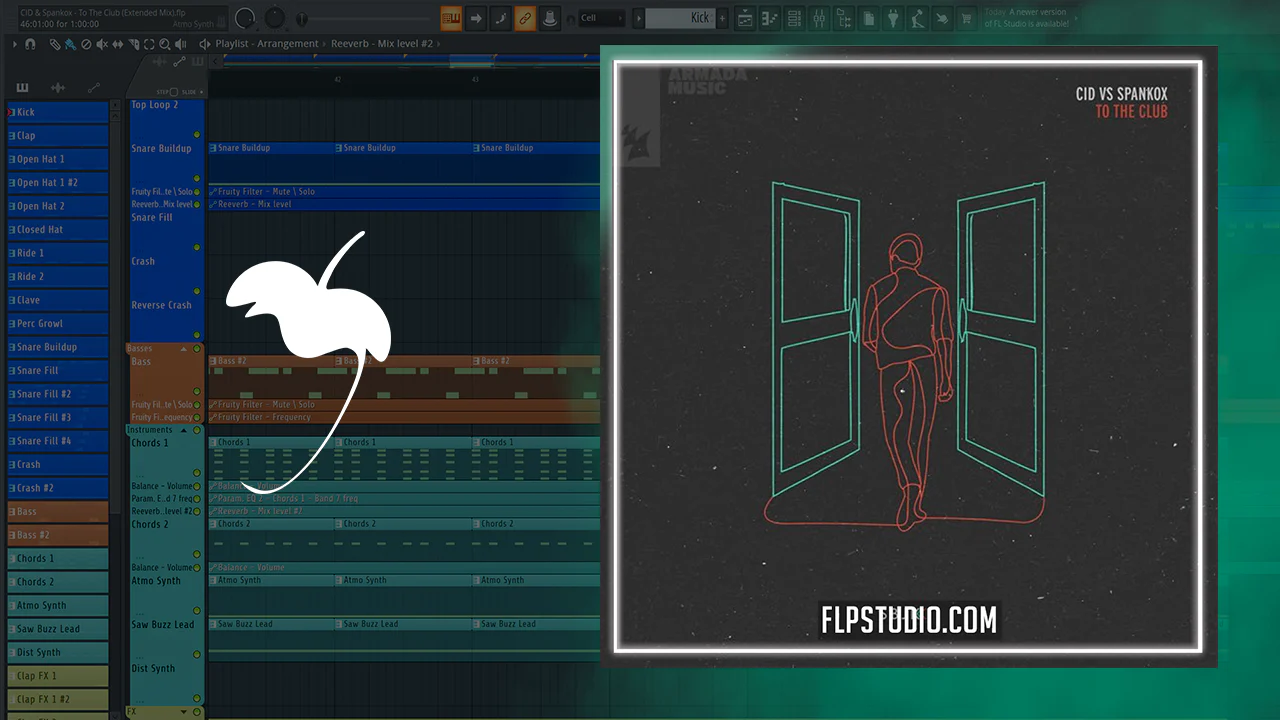Select the Chords 2 pattern in picker
This screenshot has width=1280, height=720.
tap(57, 581)
